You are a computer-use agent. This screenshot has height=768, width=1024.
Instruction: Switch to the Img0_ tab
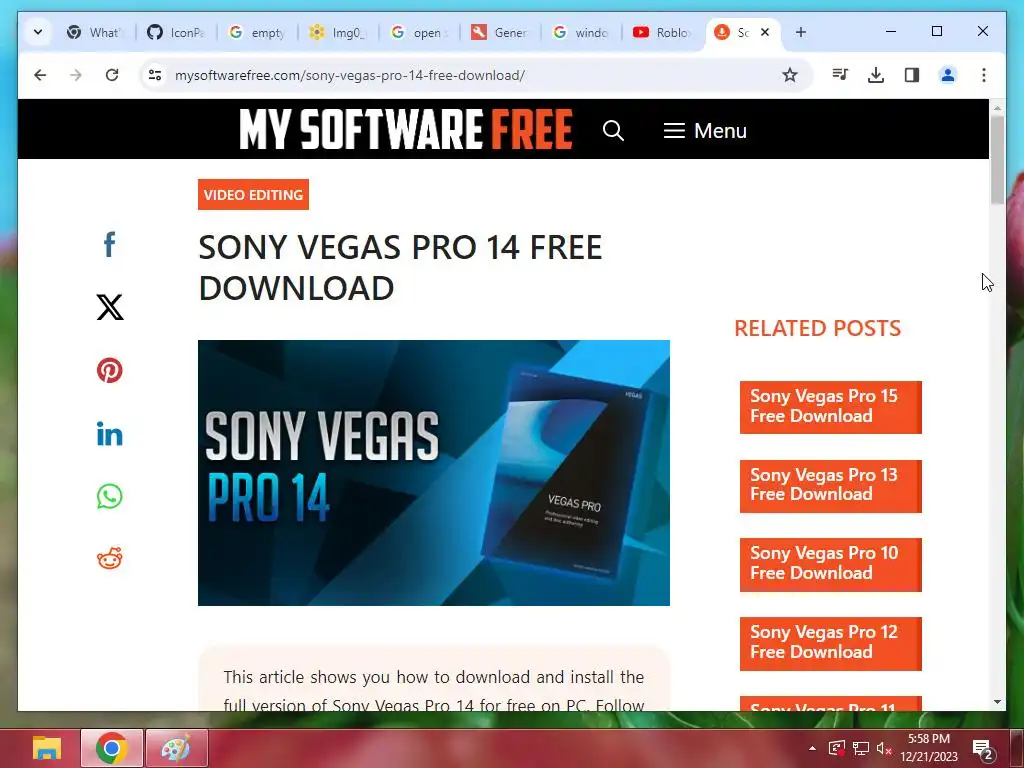(338, 32)
